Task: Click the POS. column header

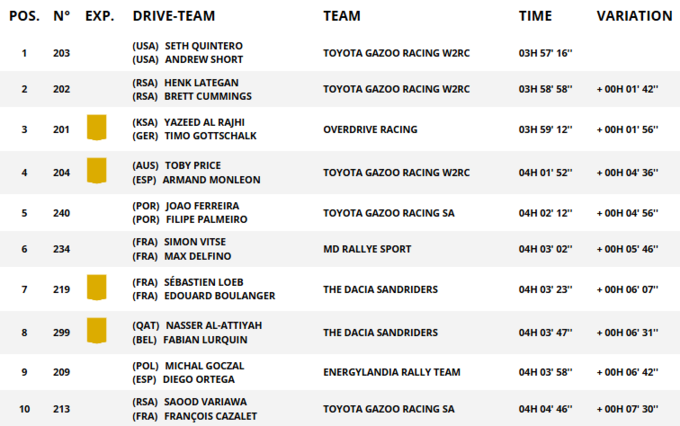Action: point(24,16)
